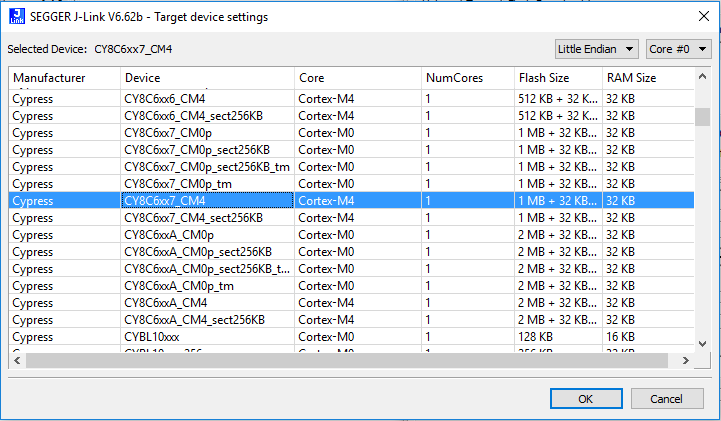Click vertical scrollbar up arrow
This screenshot has height=421, width=721.
coord(702,77)
